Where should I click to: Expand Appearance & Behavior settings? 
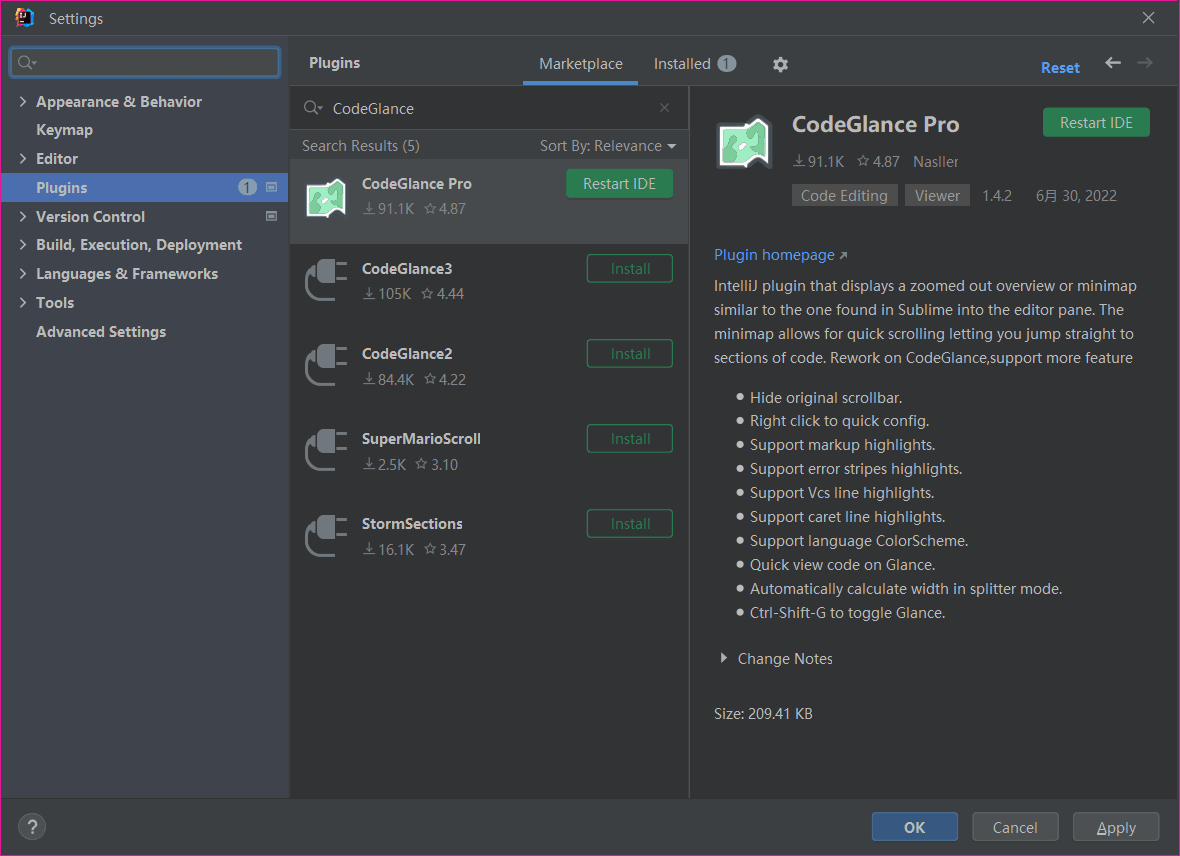pos(23,102)
